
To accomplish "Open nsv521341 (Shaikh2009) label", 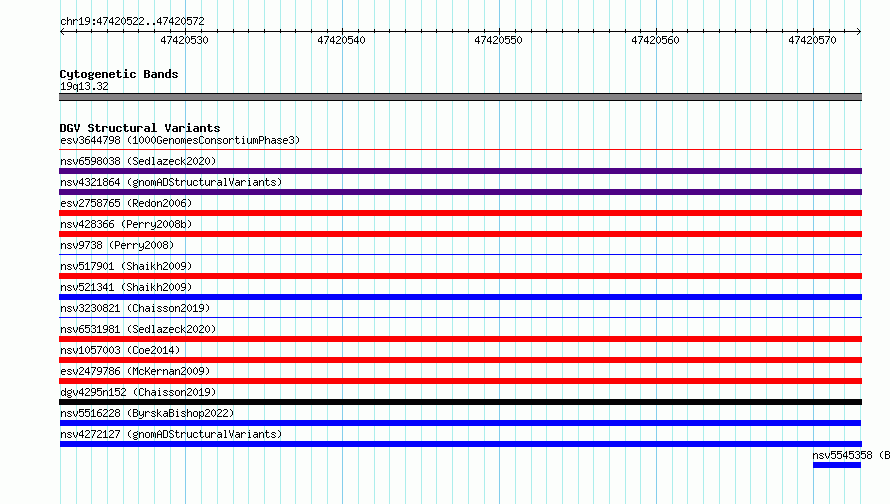I will pos(126,287).
